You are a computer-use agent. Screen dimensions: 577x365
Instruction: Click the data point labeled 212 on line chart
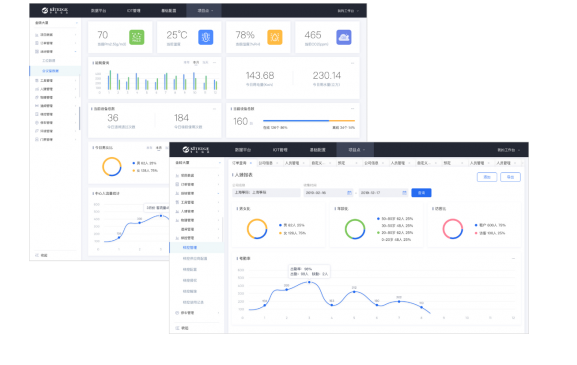[x=354, y=292]
